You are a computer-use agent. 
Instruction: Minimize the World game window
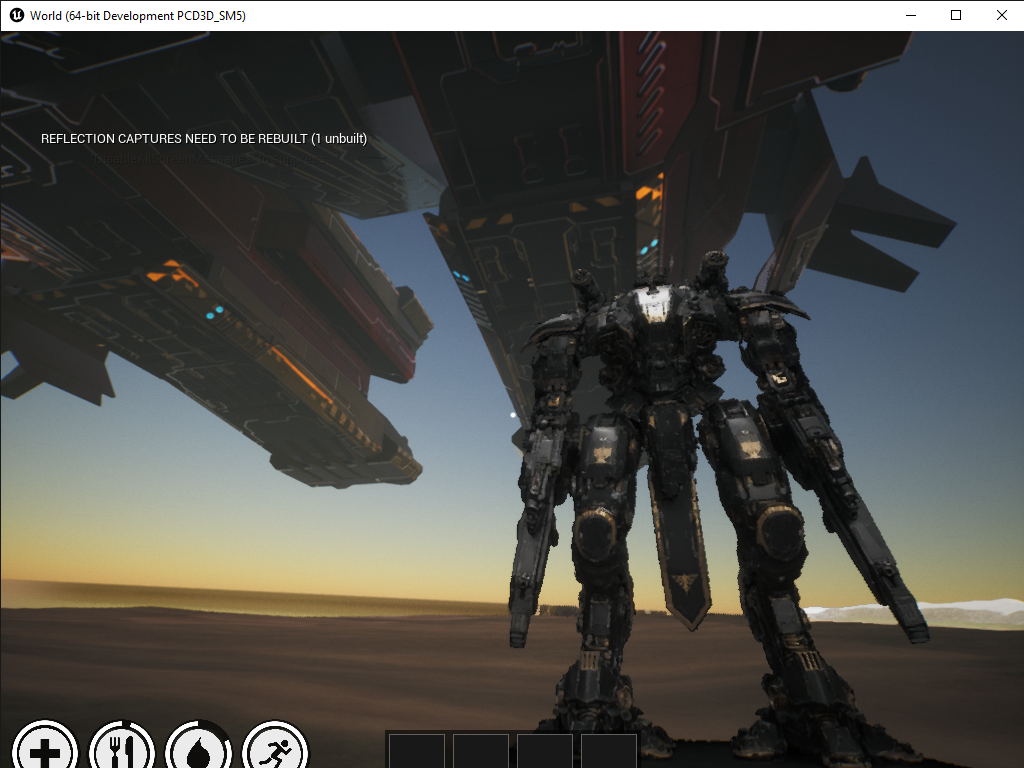pyautogui.click(x=911, y=15)
